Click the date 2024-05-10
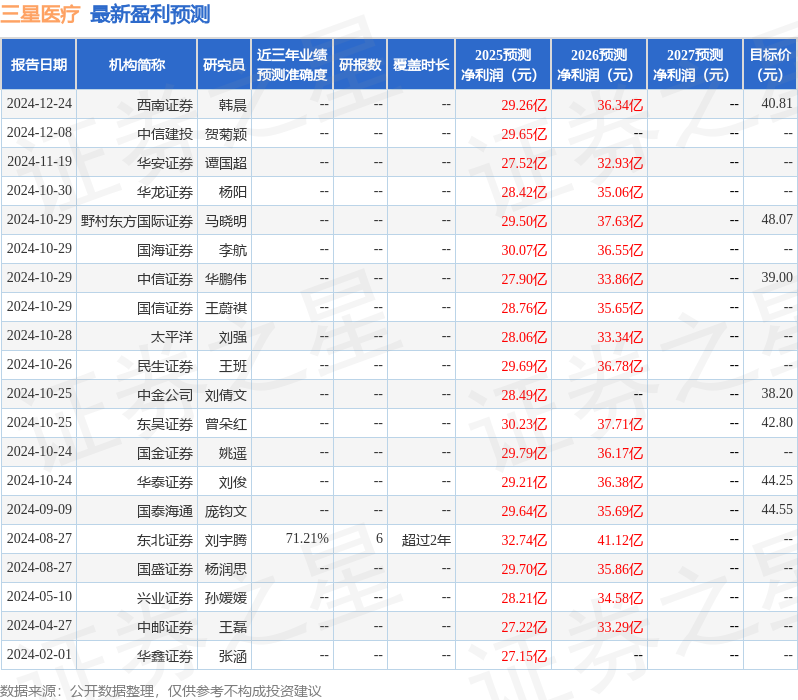The image size is (798, 700). pyautogui.click(x=39, y=597)
